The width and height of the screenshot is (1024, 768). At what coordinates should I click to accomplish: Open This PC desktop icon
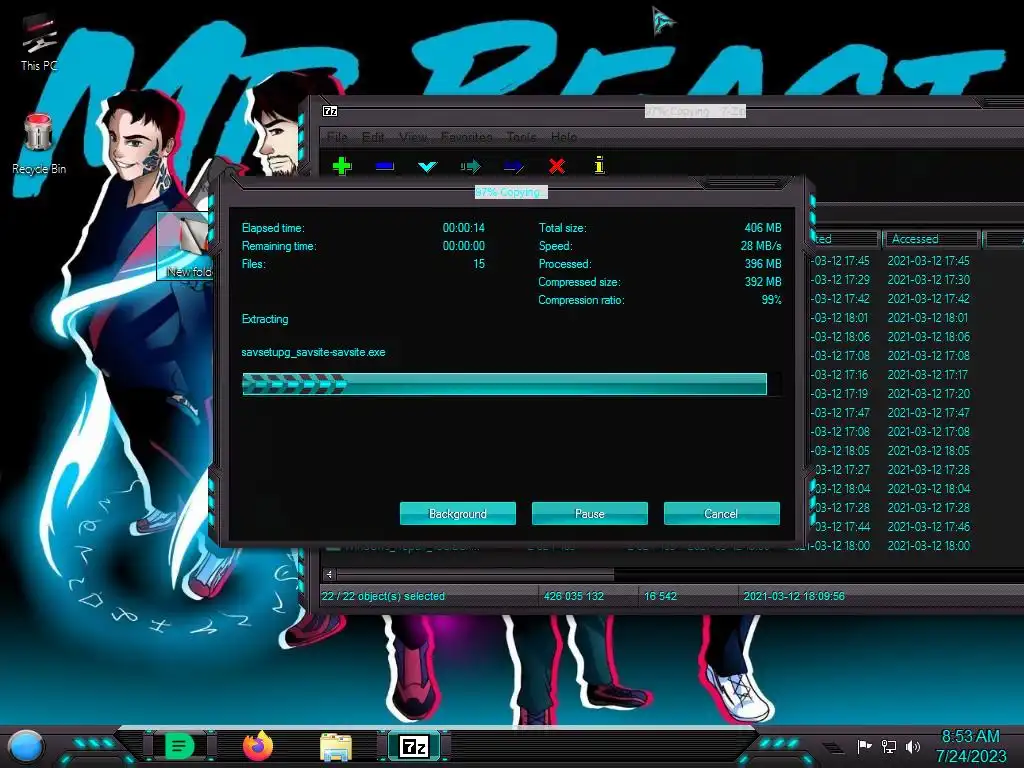click(39, 43)
